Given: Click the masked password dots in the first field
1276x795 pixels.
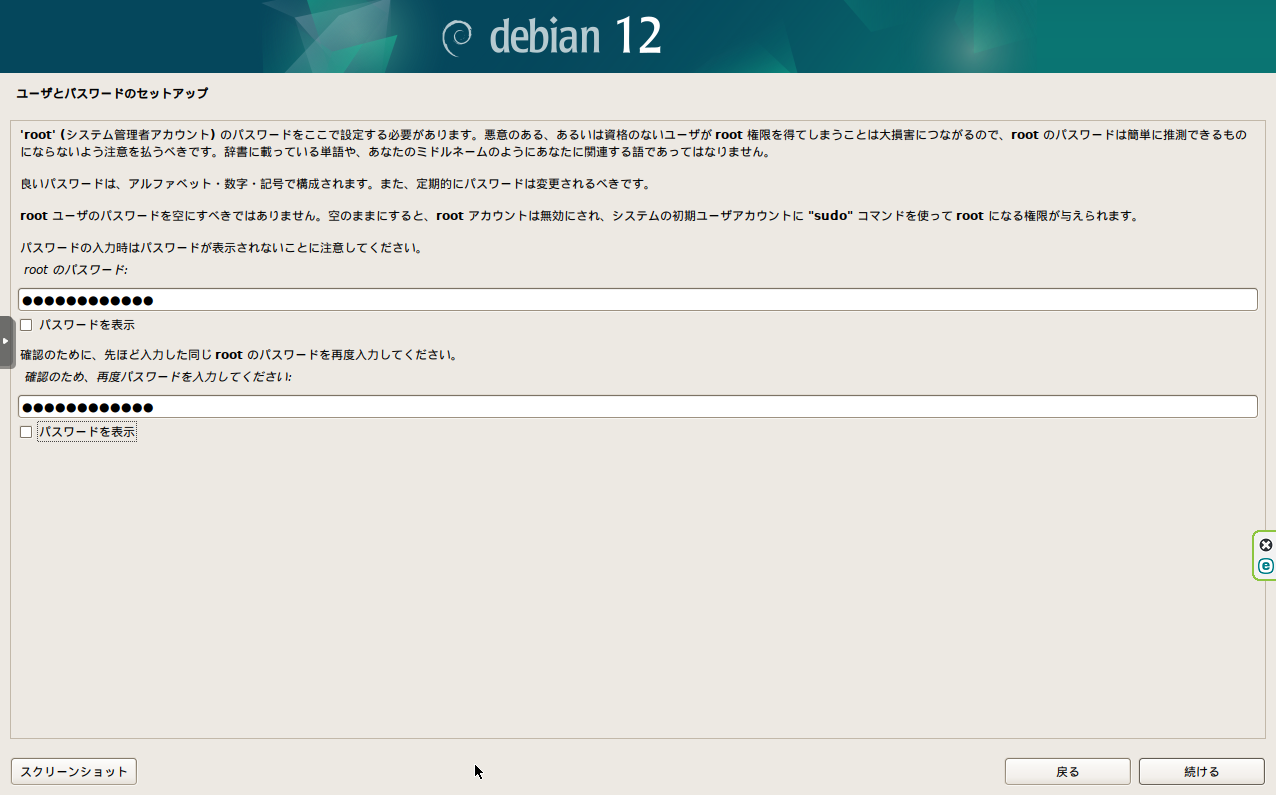Looking at the screenshot, I should (86, 298).
